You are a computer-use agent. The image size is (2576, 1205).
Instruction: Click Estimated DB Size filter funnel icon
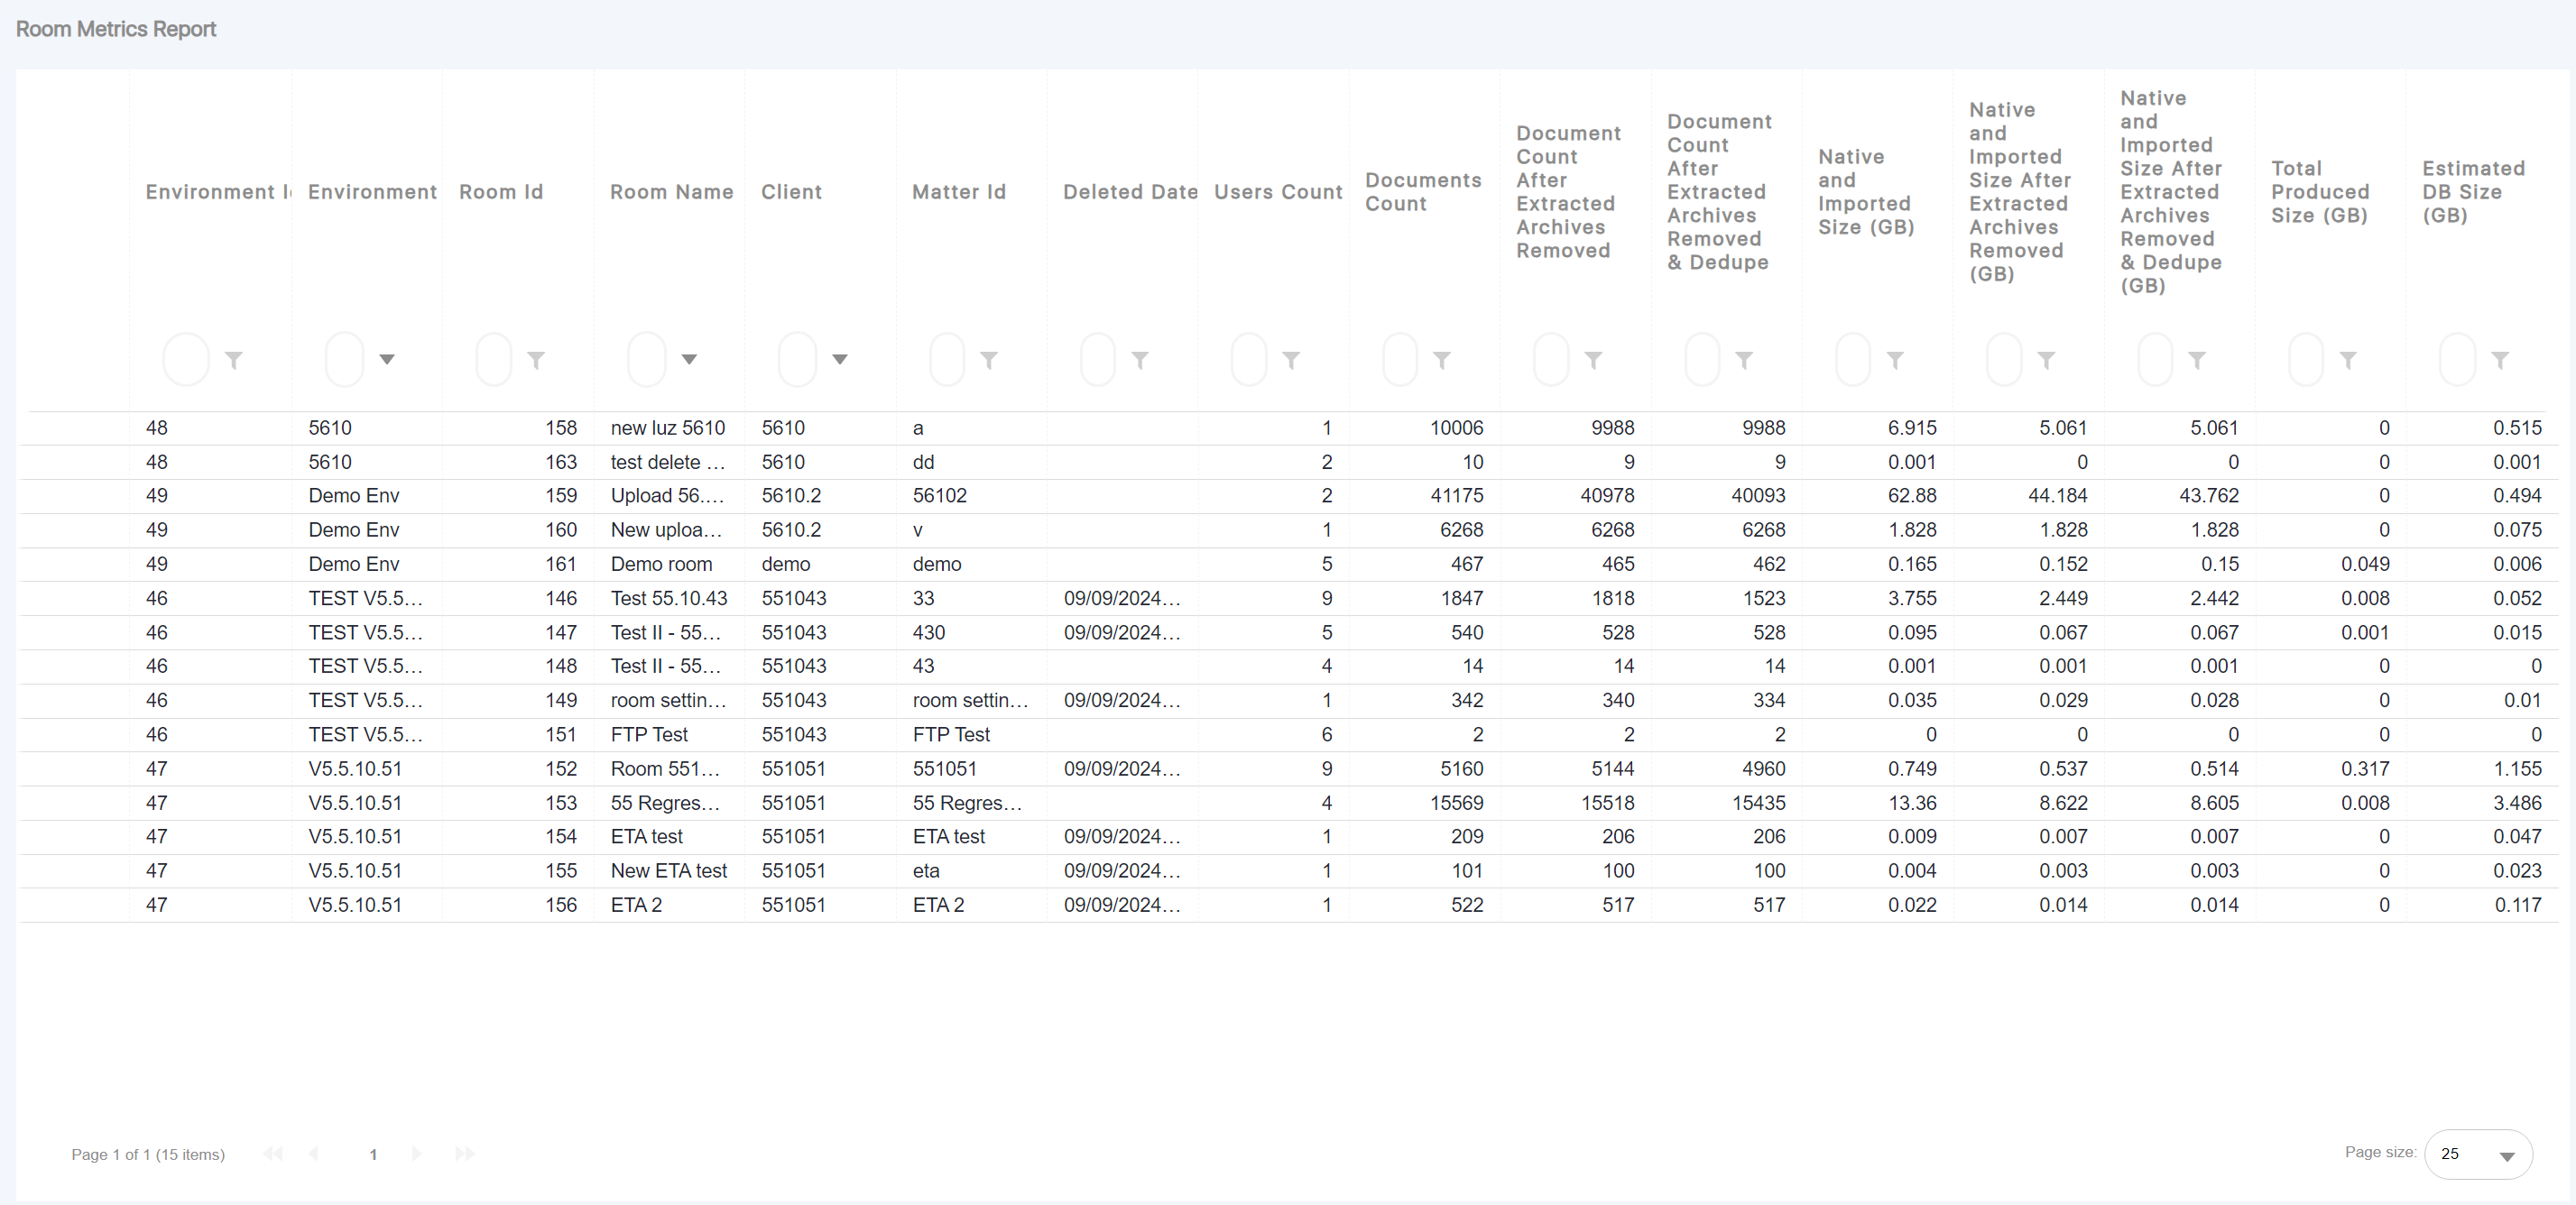click(2500, 360)
